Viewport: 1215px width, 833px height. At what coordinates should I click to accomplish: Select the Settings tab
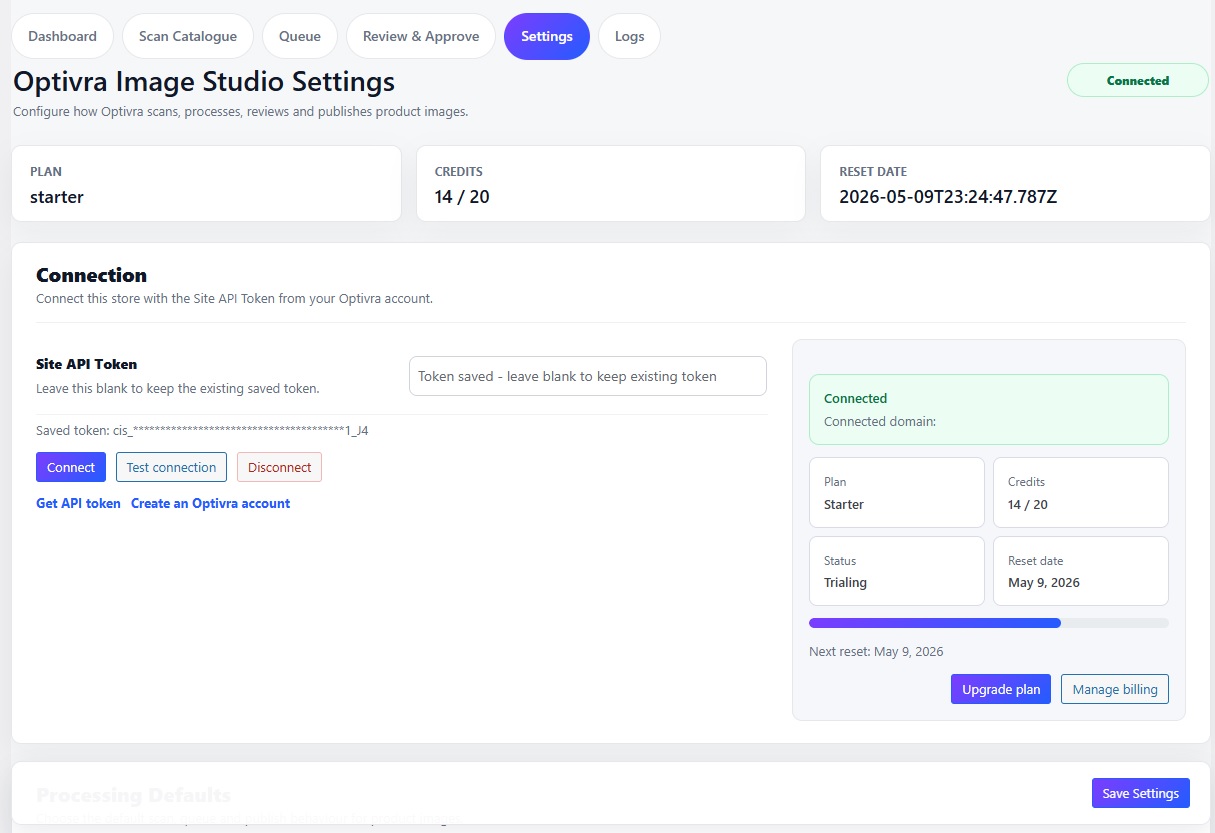546,36
